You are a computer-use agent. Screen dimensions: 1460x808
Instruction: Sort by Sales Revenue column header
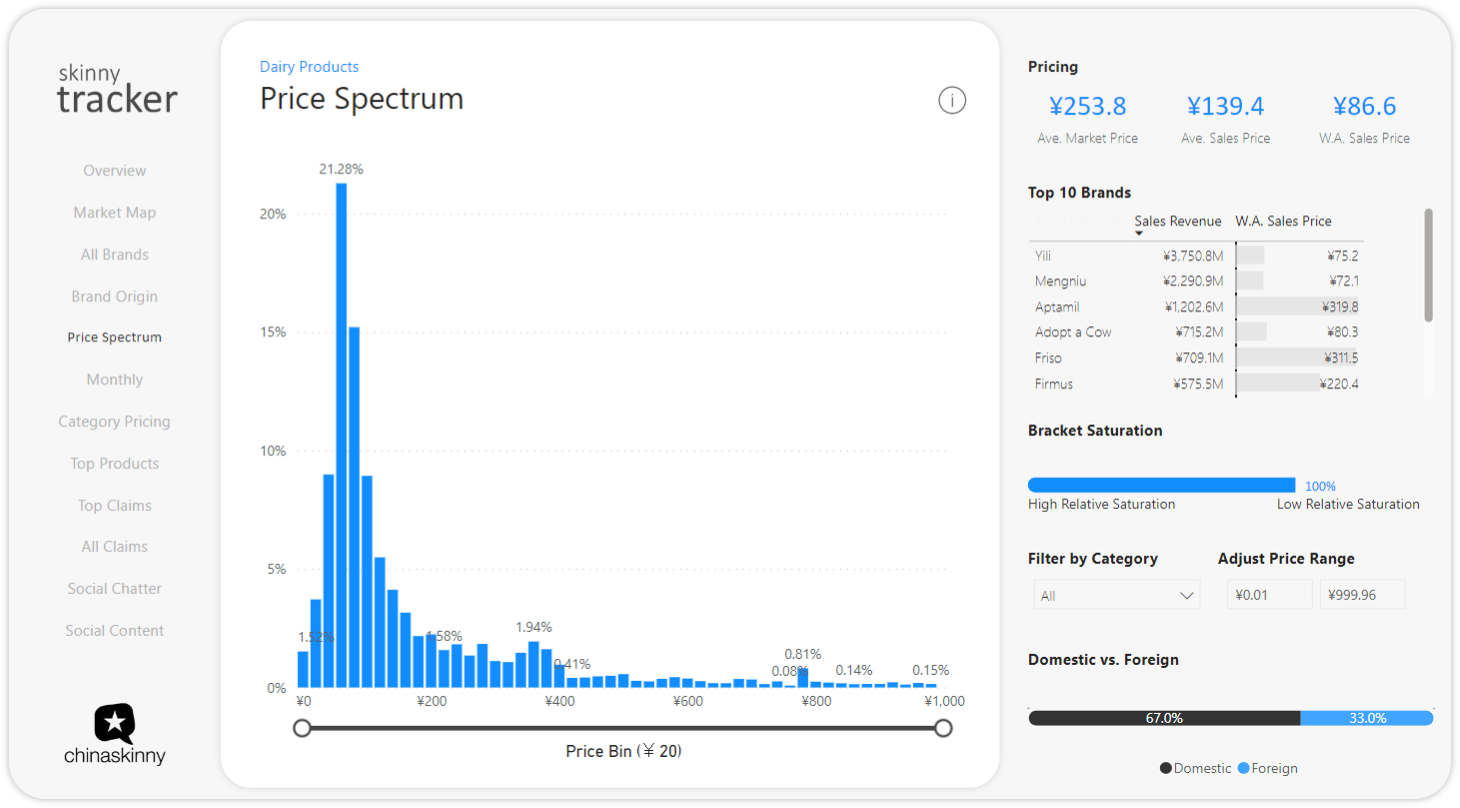pos(1177,221)
